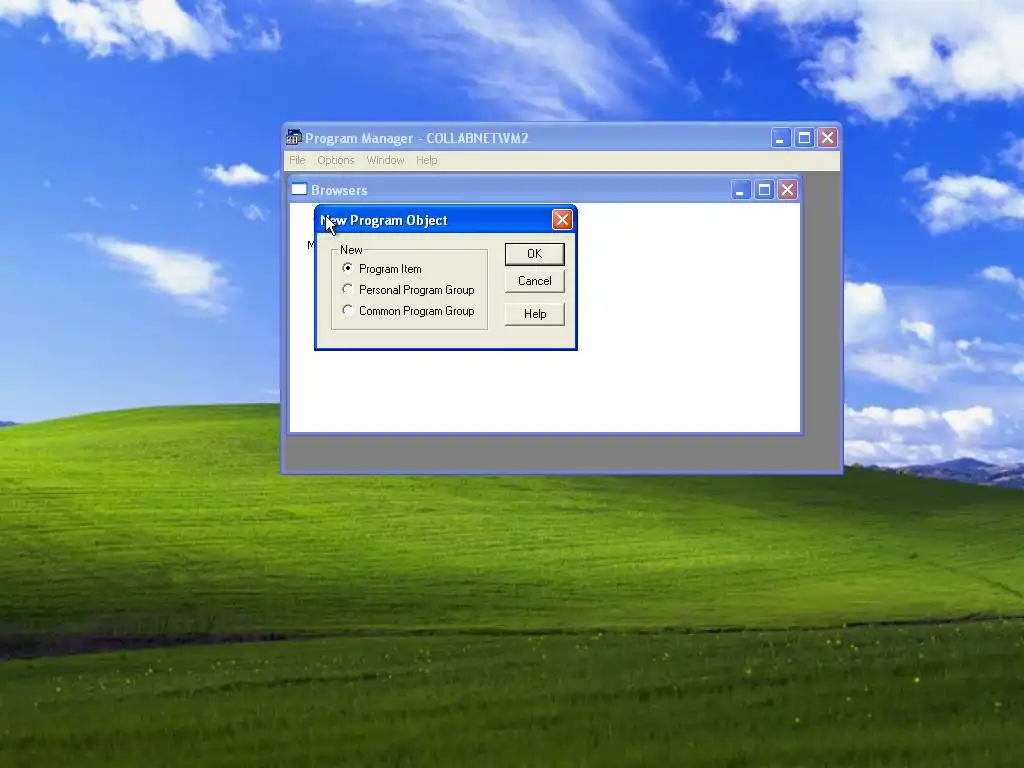Minimize the Browsers group window
Viewport: 1024px width, 768px height.
[x=740, y=190]
